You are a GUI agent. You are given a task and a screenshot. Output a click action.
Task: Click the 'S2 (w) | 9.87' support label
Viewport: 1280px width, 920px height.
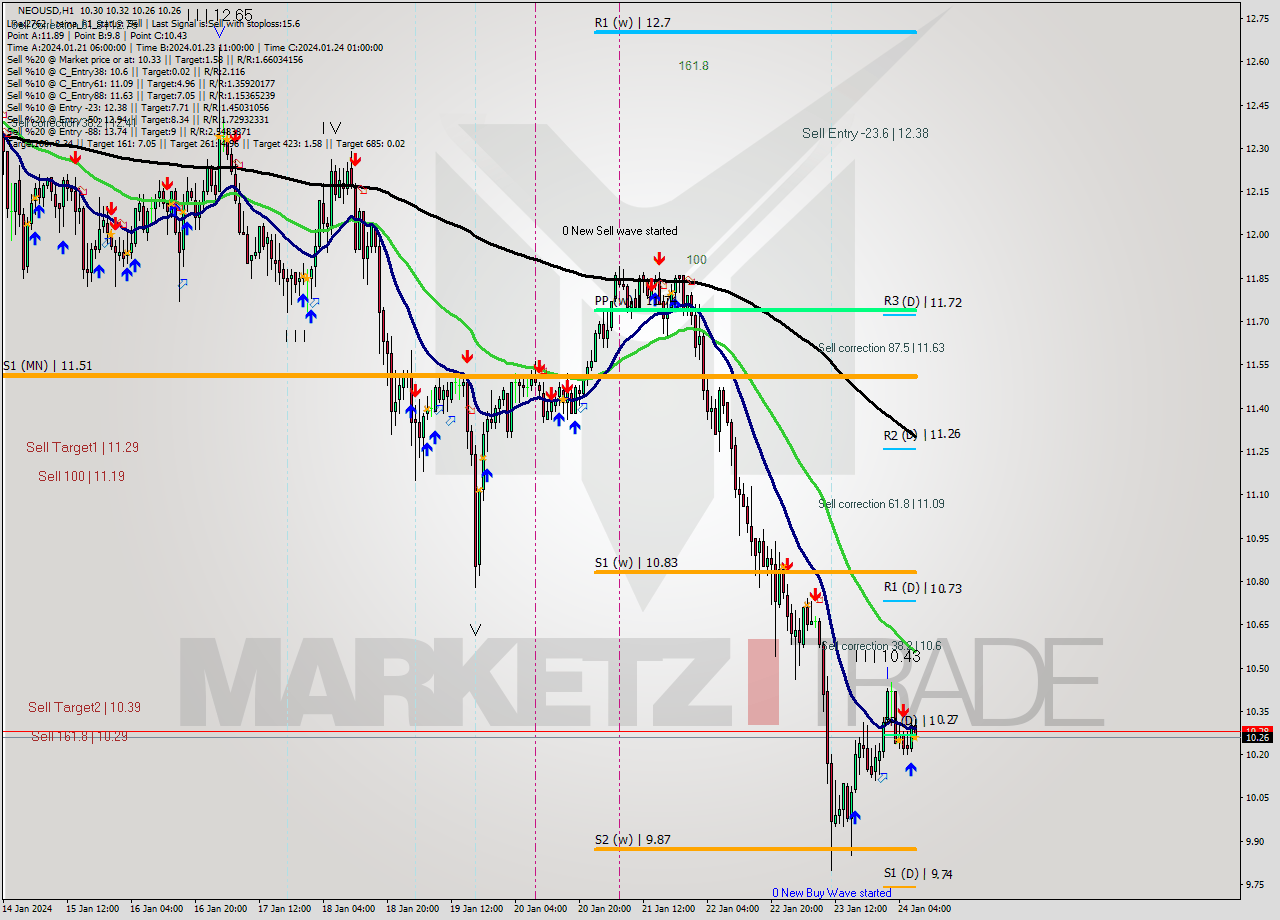click(x=632, y=840)
